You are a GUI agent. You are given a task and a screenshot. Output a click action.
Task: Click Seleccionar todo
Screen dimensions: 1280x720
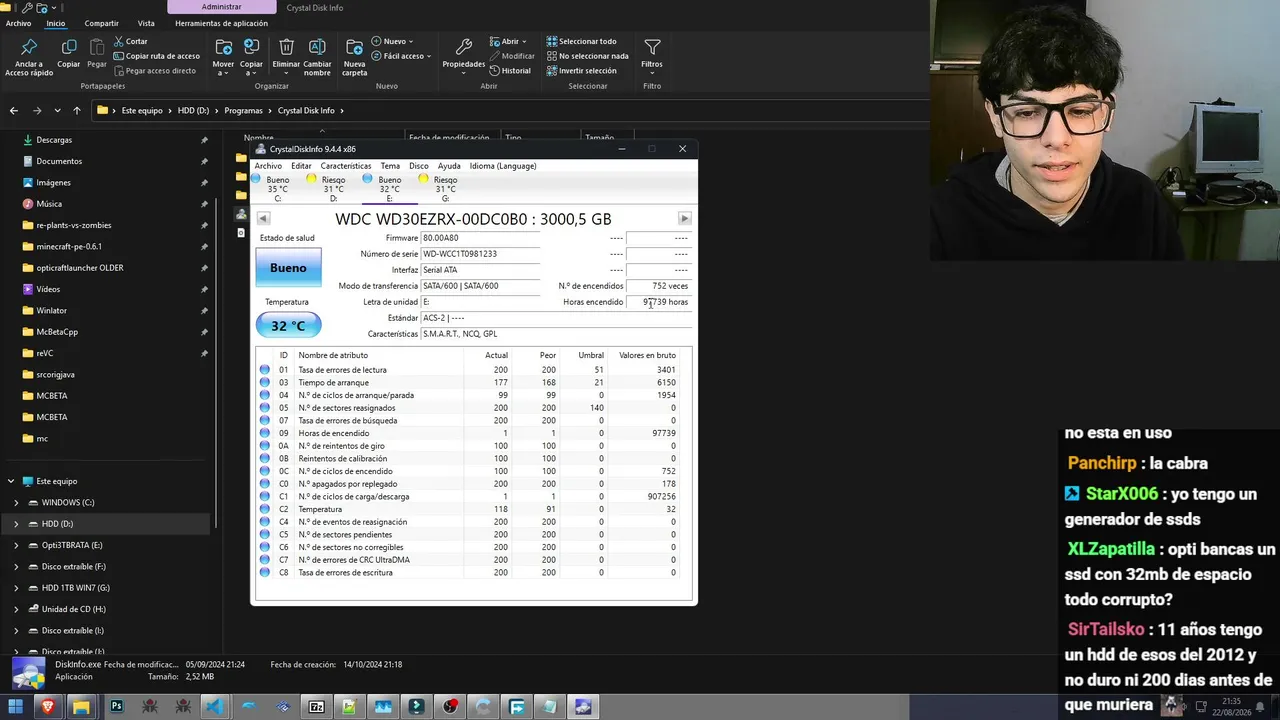(x=581, y=42)
